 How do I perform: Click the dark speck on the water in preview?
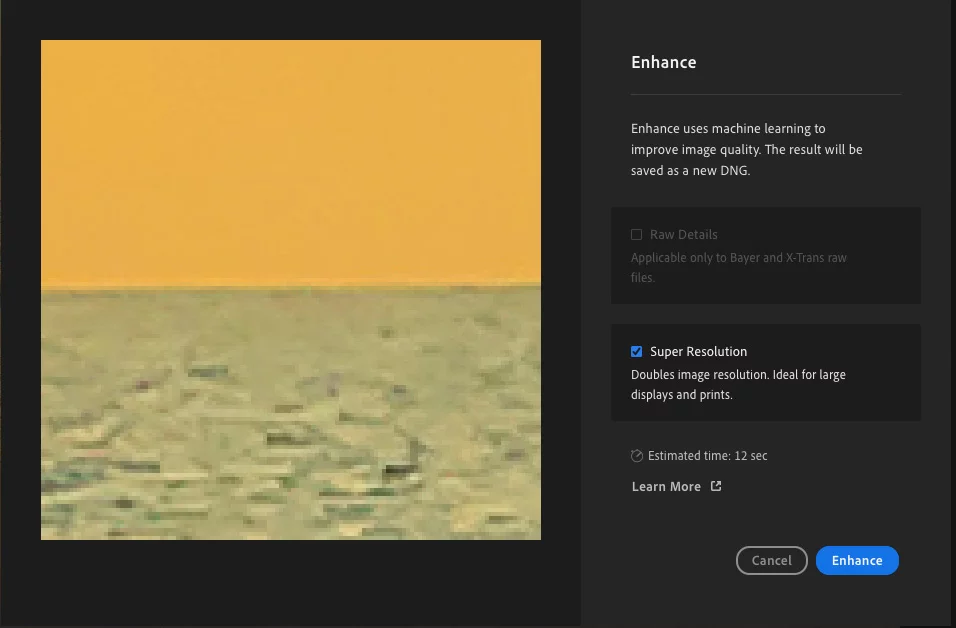pos(402,466)
